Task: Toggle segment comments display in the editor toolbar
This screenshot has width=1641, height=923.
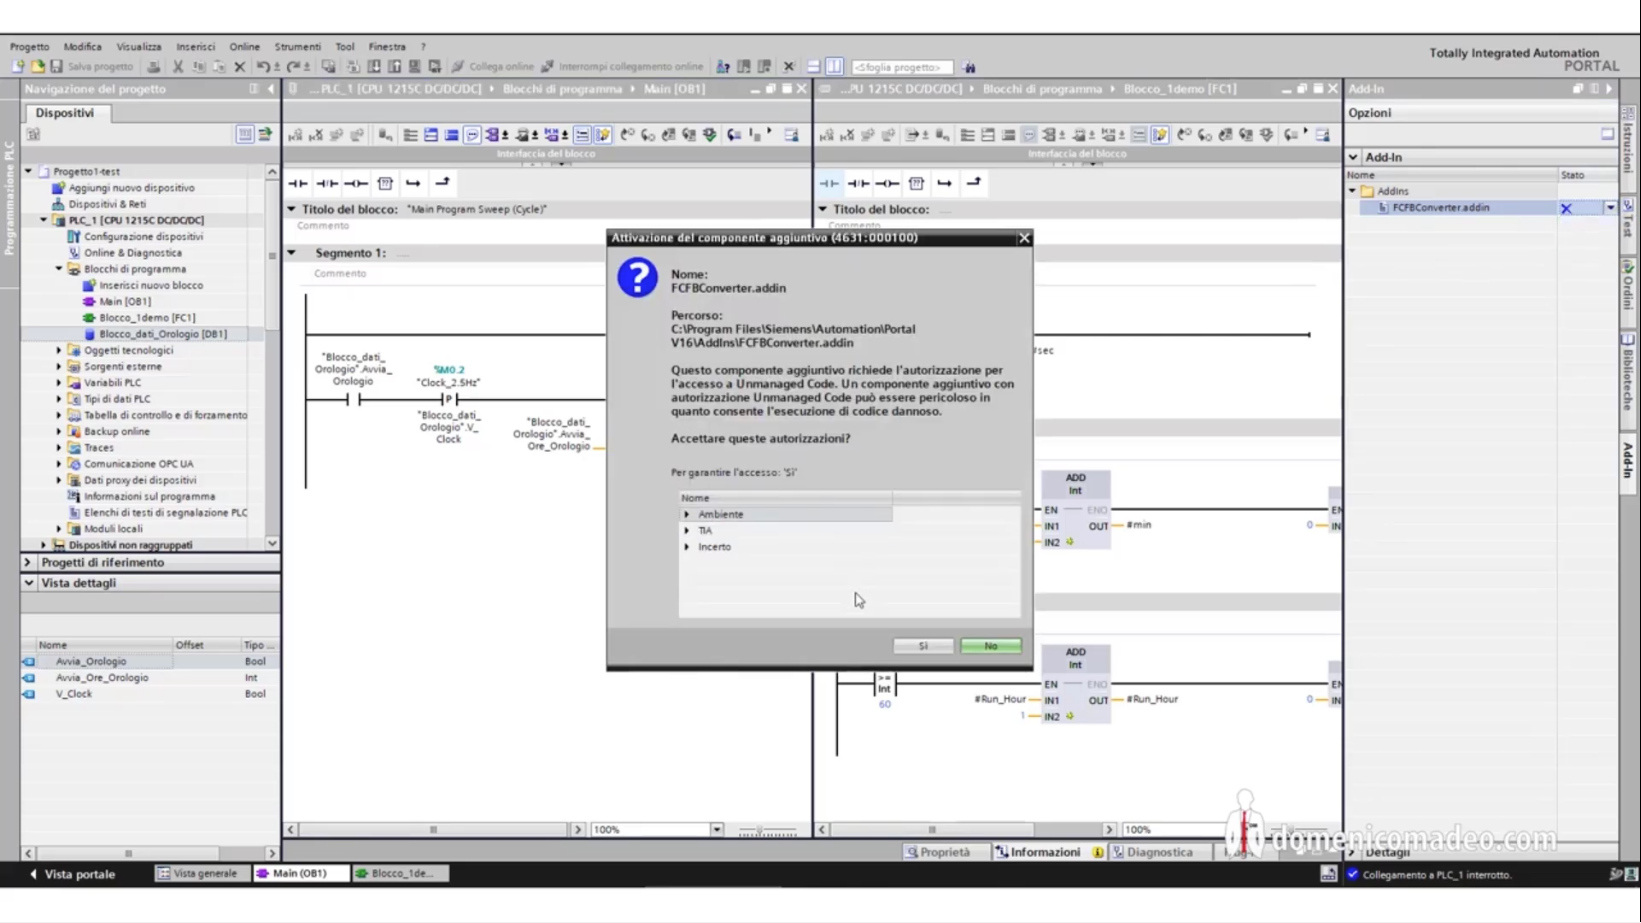Action: (473, 136)
